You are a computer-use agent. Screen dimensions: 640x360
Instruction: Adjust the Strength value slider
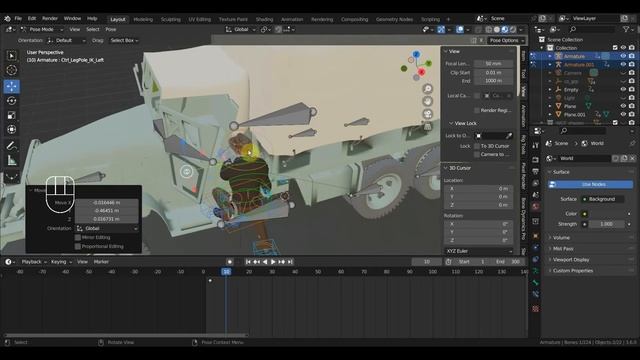click(607, 224)
